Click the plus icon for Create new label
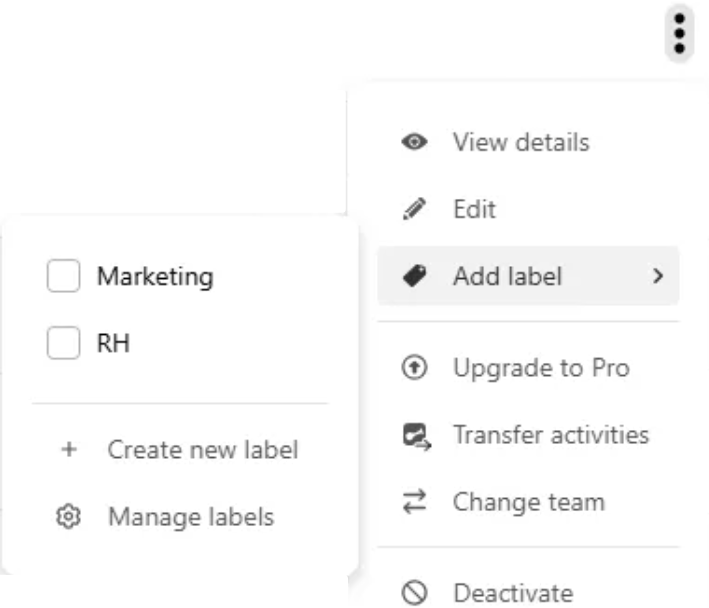The height and width of the screenshot is (608, 709). point(68,451)
